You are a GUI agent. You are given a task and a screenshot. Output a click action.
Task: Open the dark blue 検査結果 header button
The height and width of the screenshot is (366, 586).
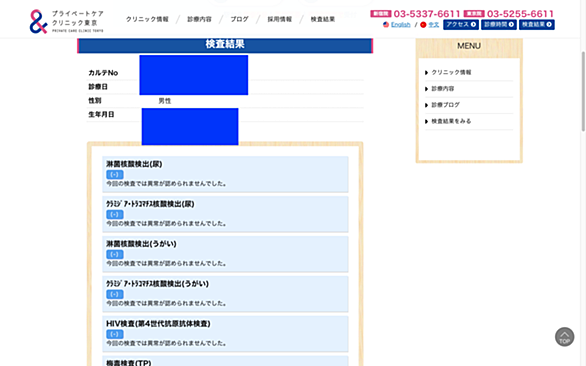537,25
